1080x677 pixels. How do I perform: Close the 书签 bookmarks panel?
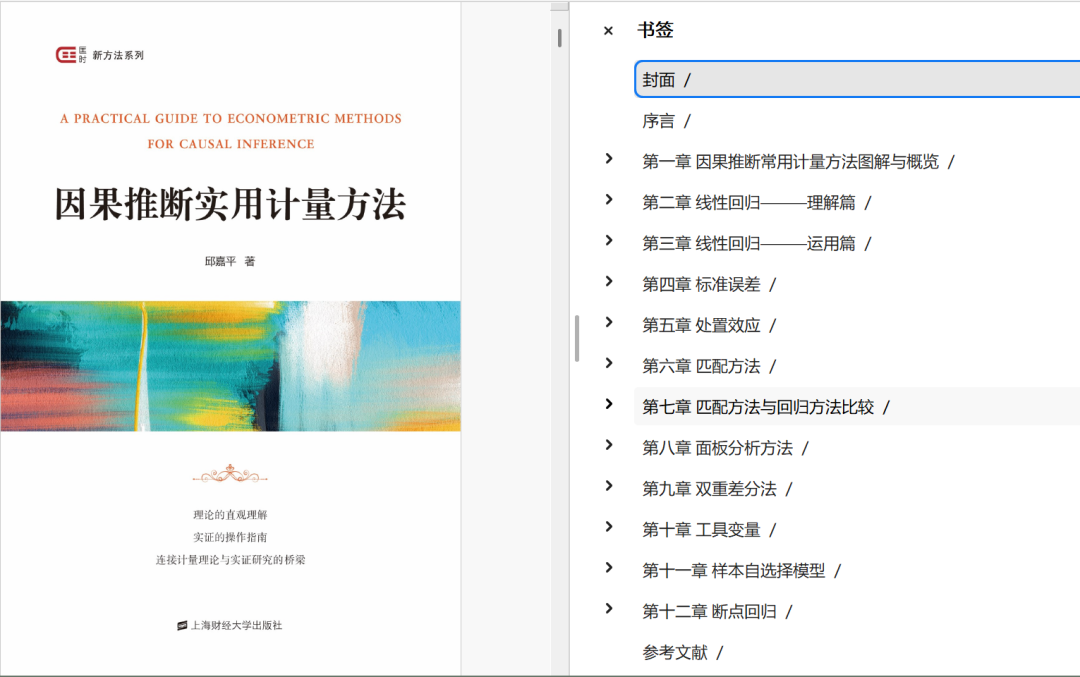point(608,31)
